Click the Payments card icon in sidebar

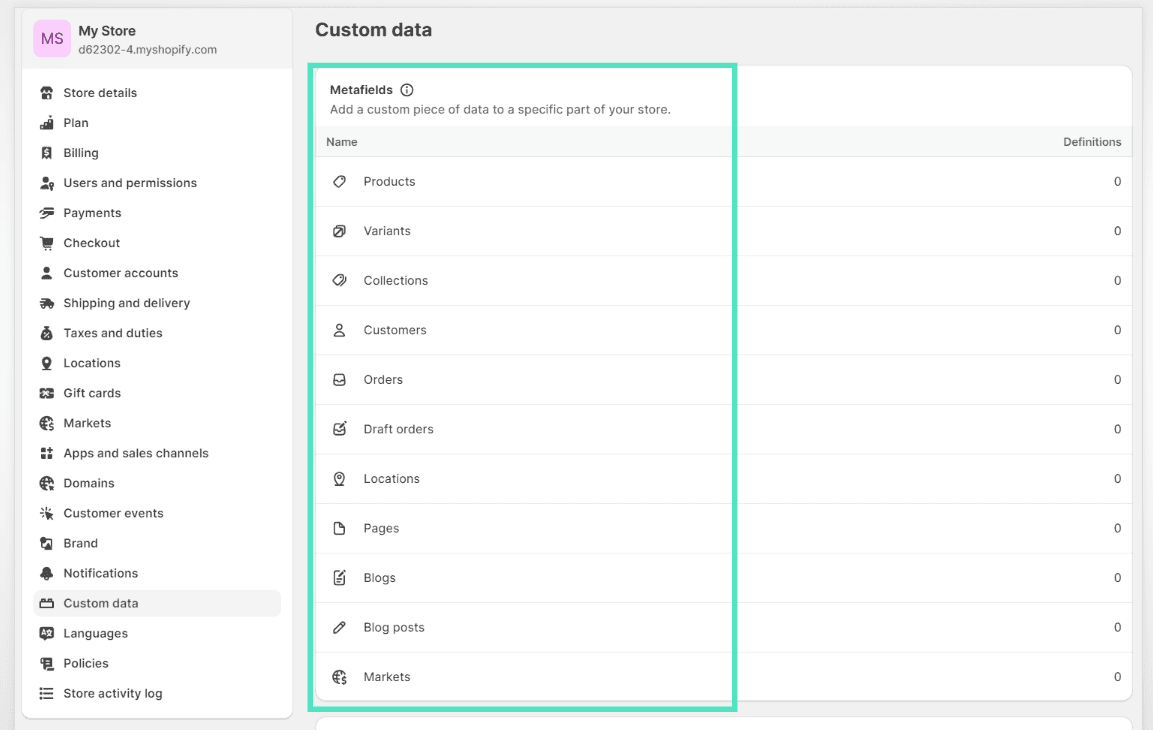pyautogui.click(x=45, y=212)
